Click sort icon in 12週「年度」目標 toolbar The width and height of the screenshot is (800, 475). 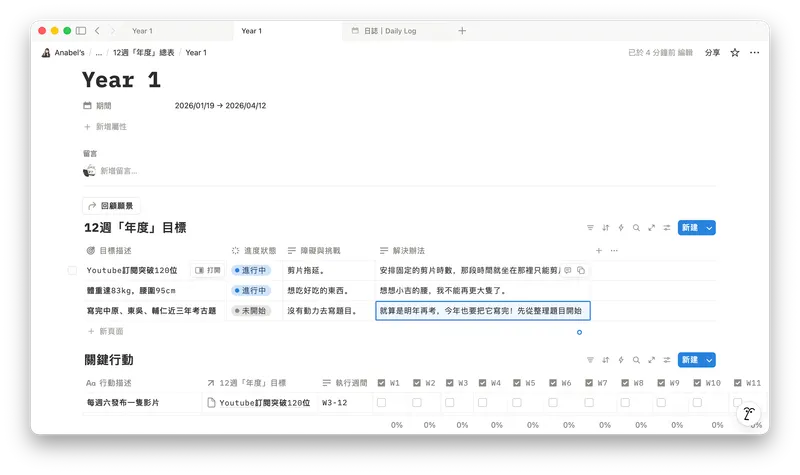[x=606, y=228]
